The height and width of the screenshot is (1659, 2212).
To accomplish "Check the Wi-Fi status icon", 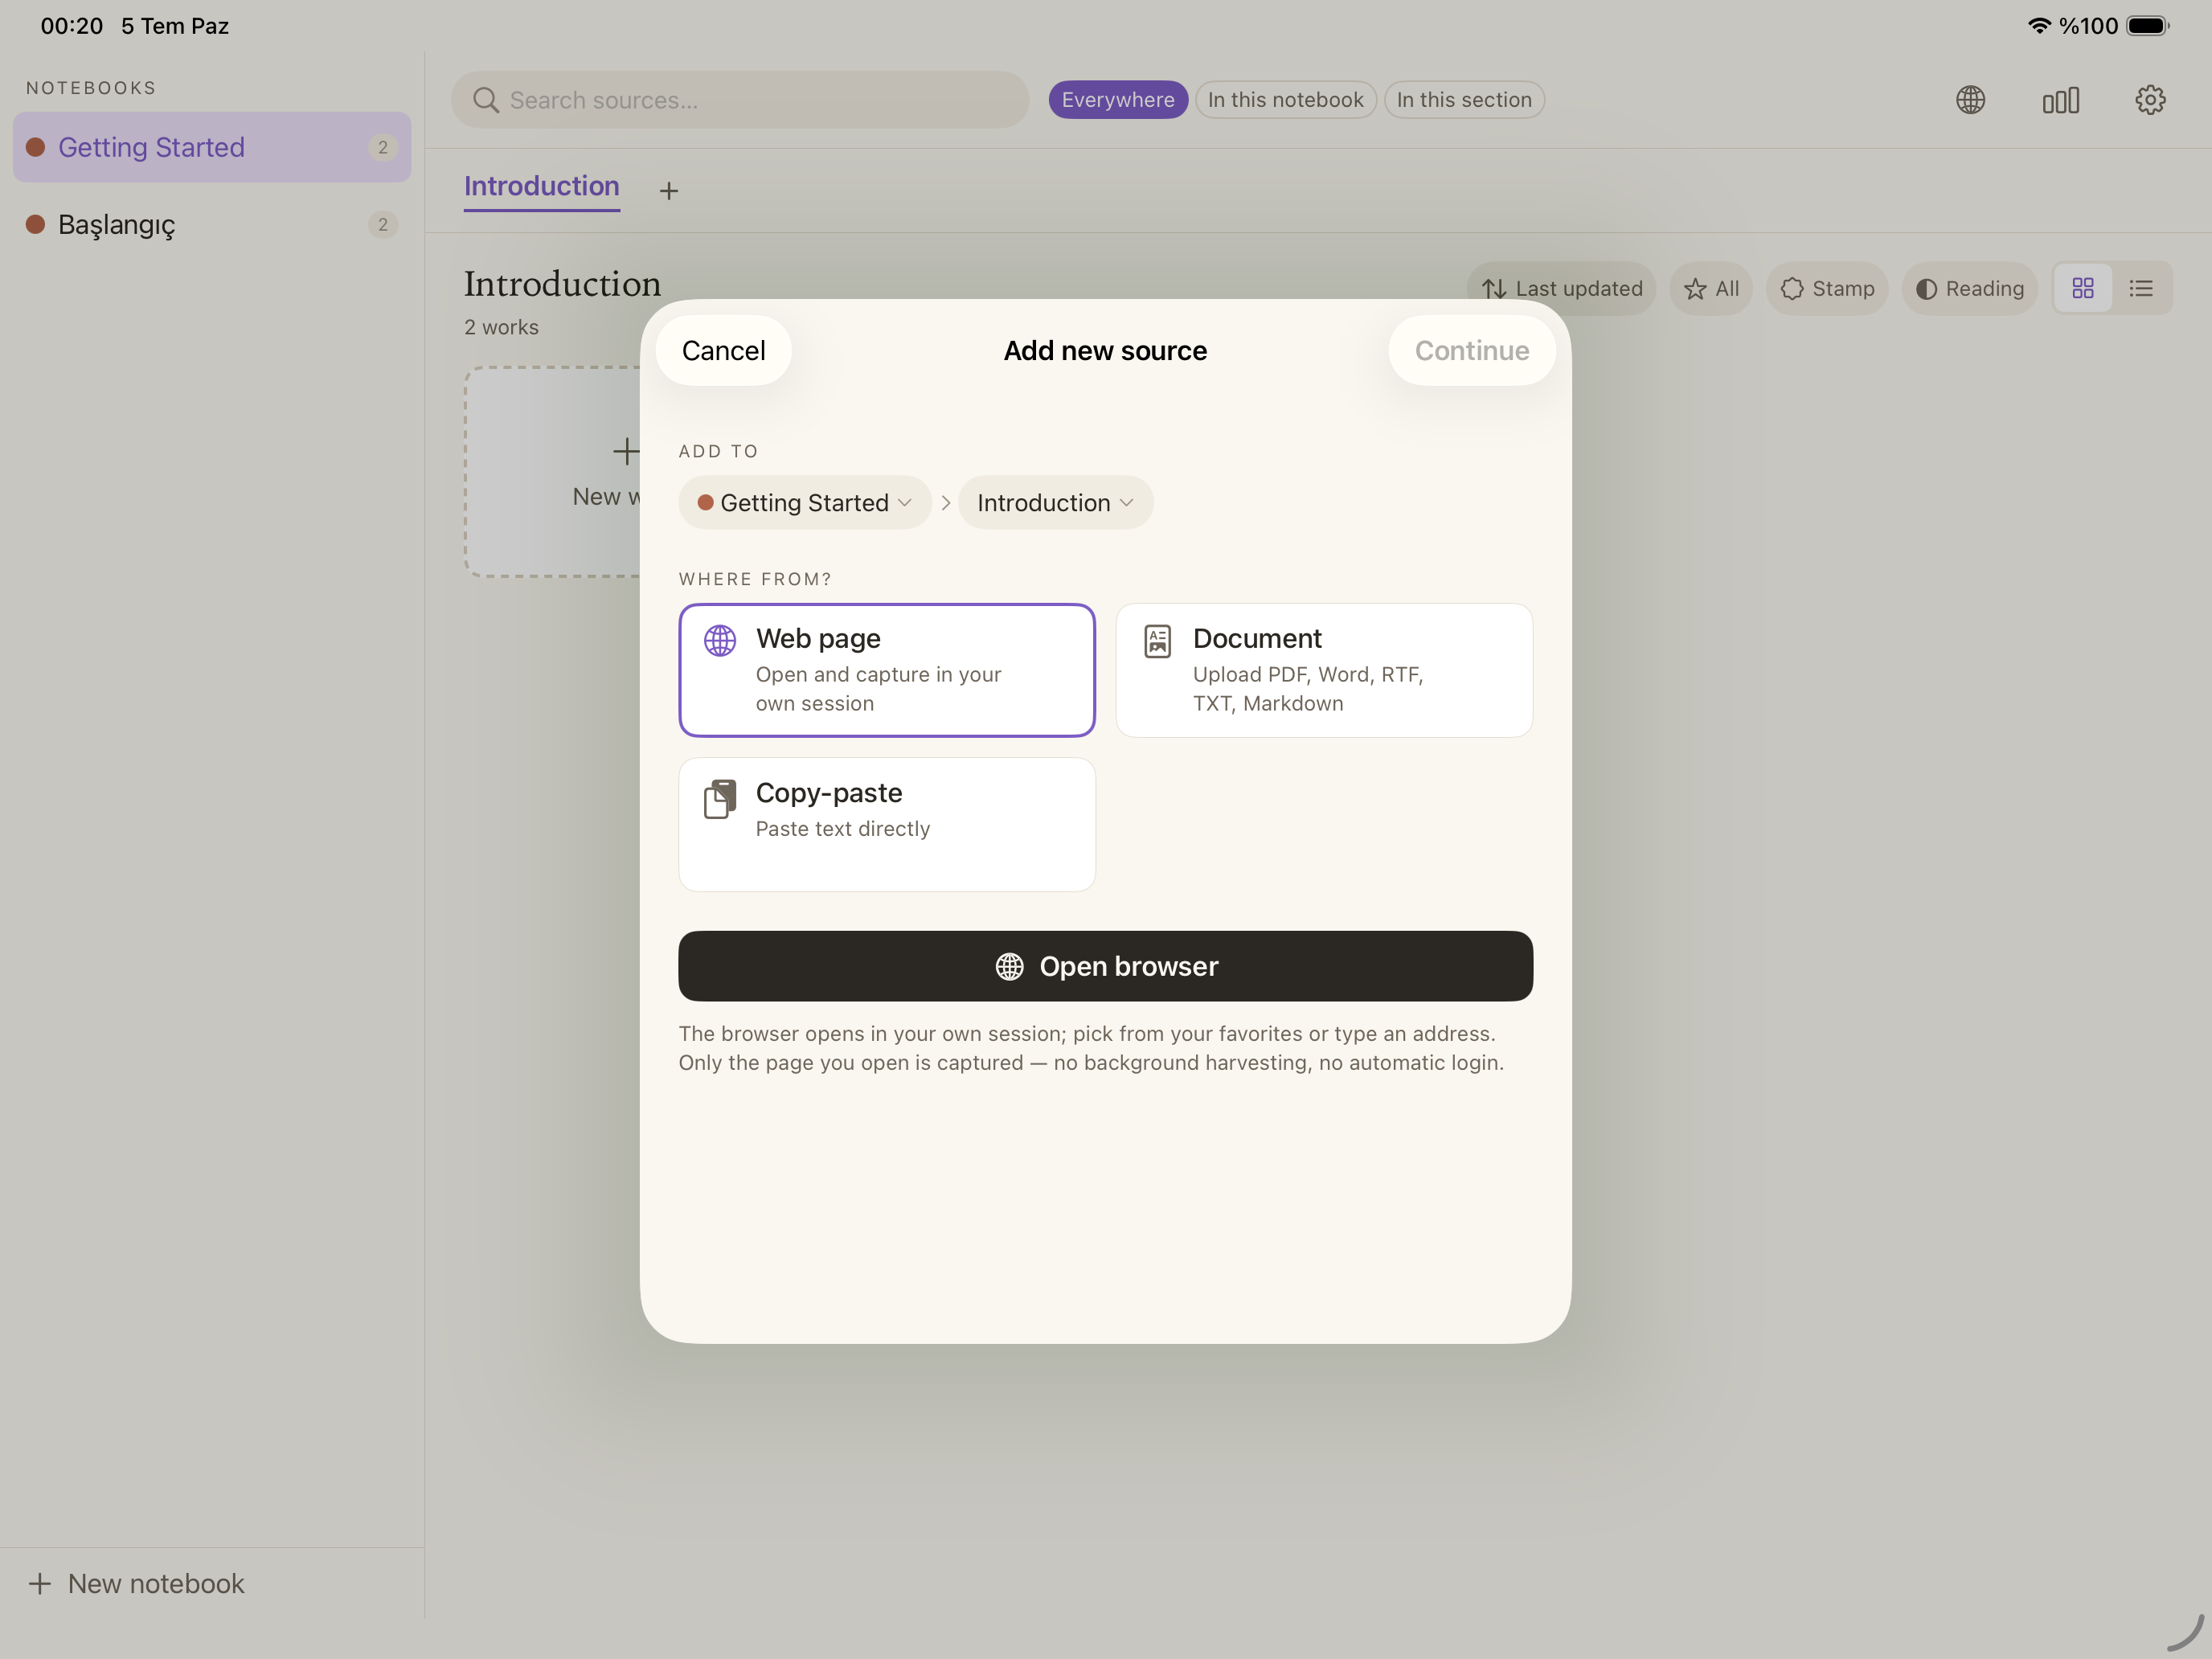I will (x=2039, y=26).
